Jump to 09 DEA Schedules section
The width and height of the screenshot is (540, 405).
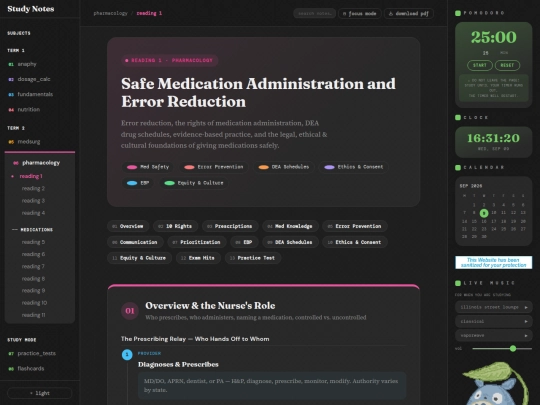tap(290, 242)
